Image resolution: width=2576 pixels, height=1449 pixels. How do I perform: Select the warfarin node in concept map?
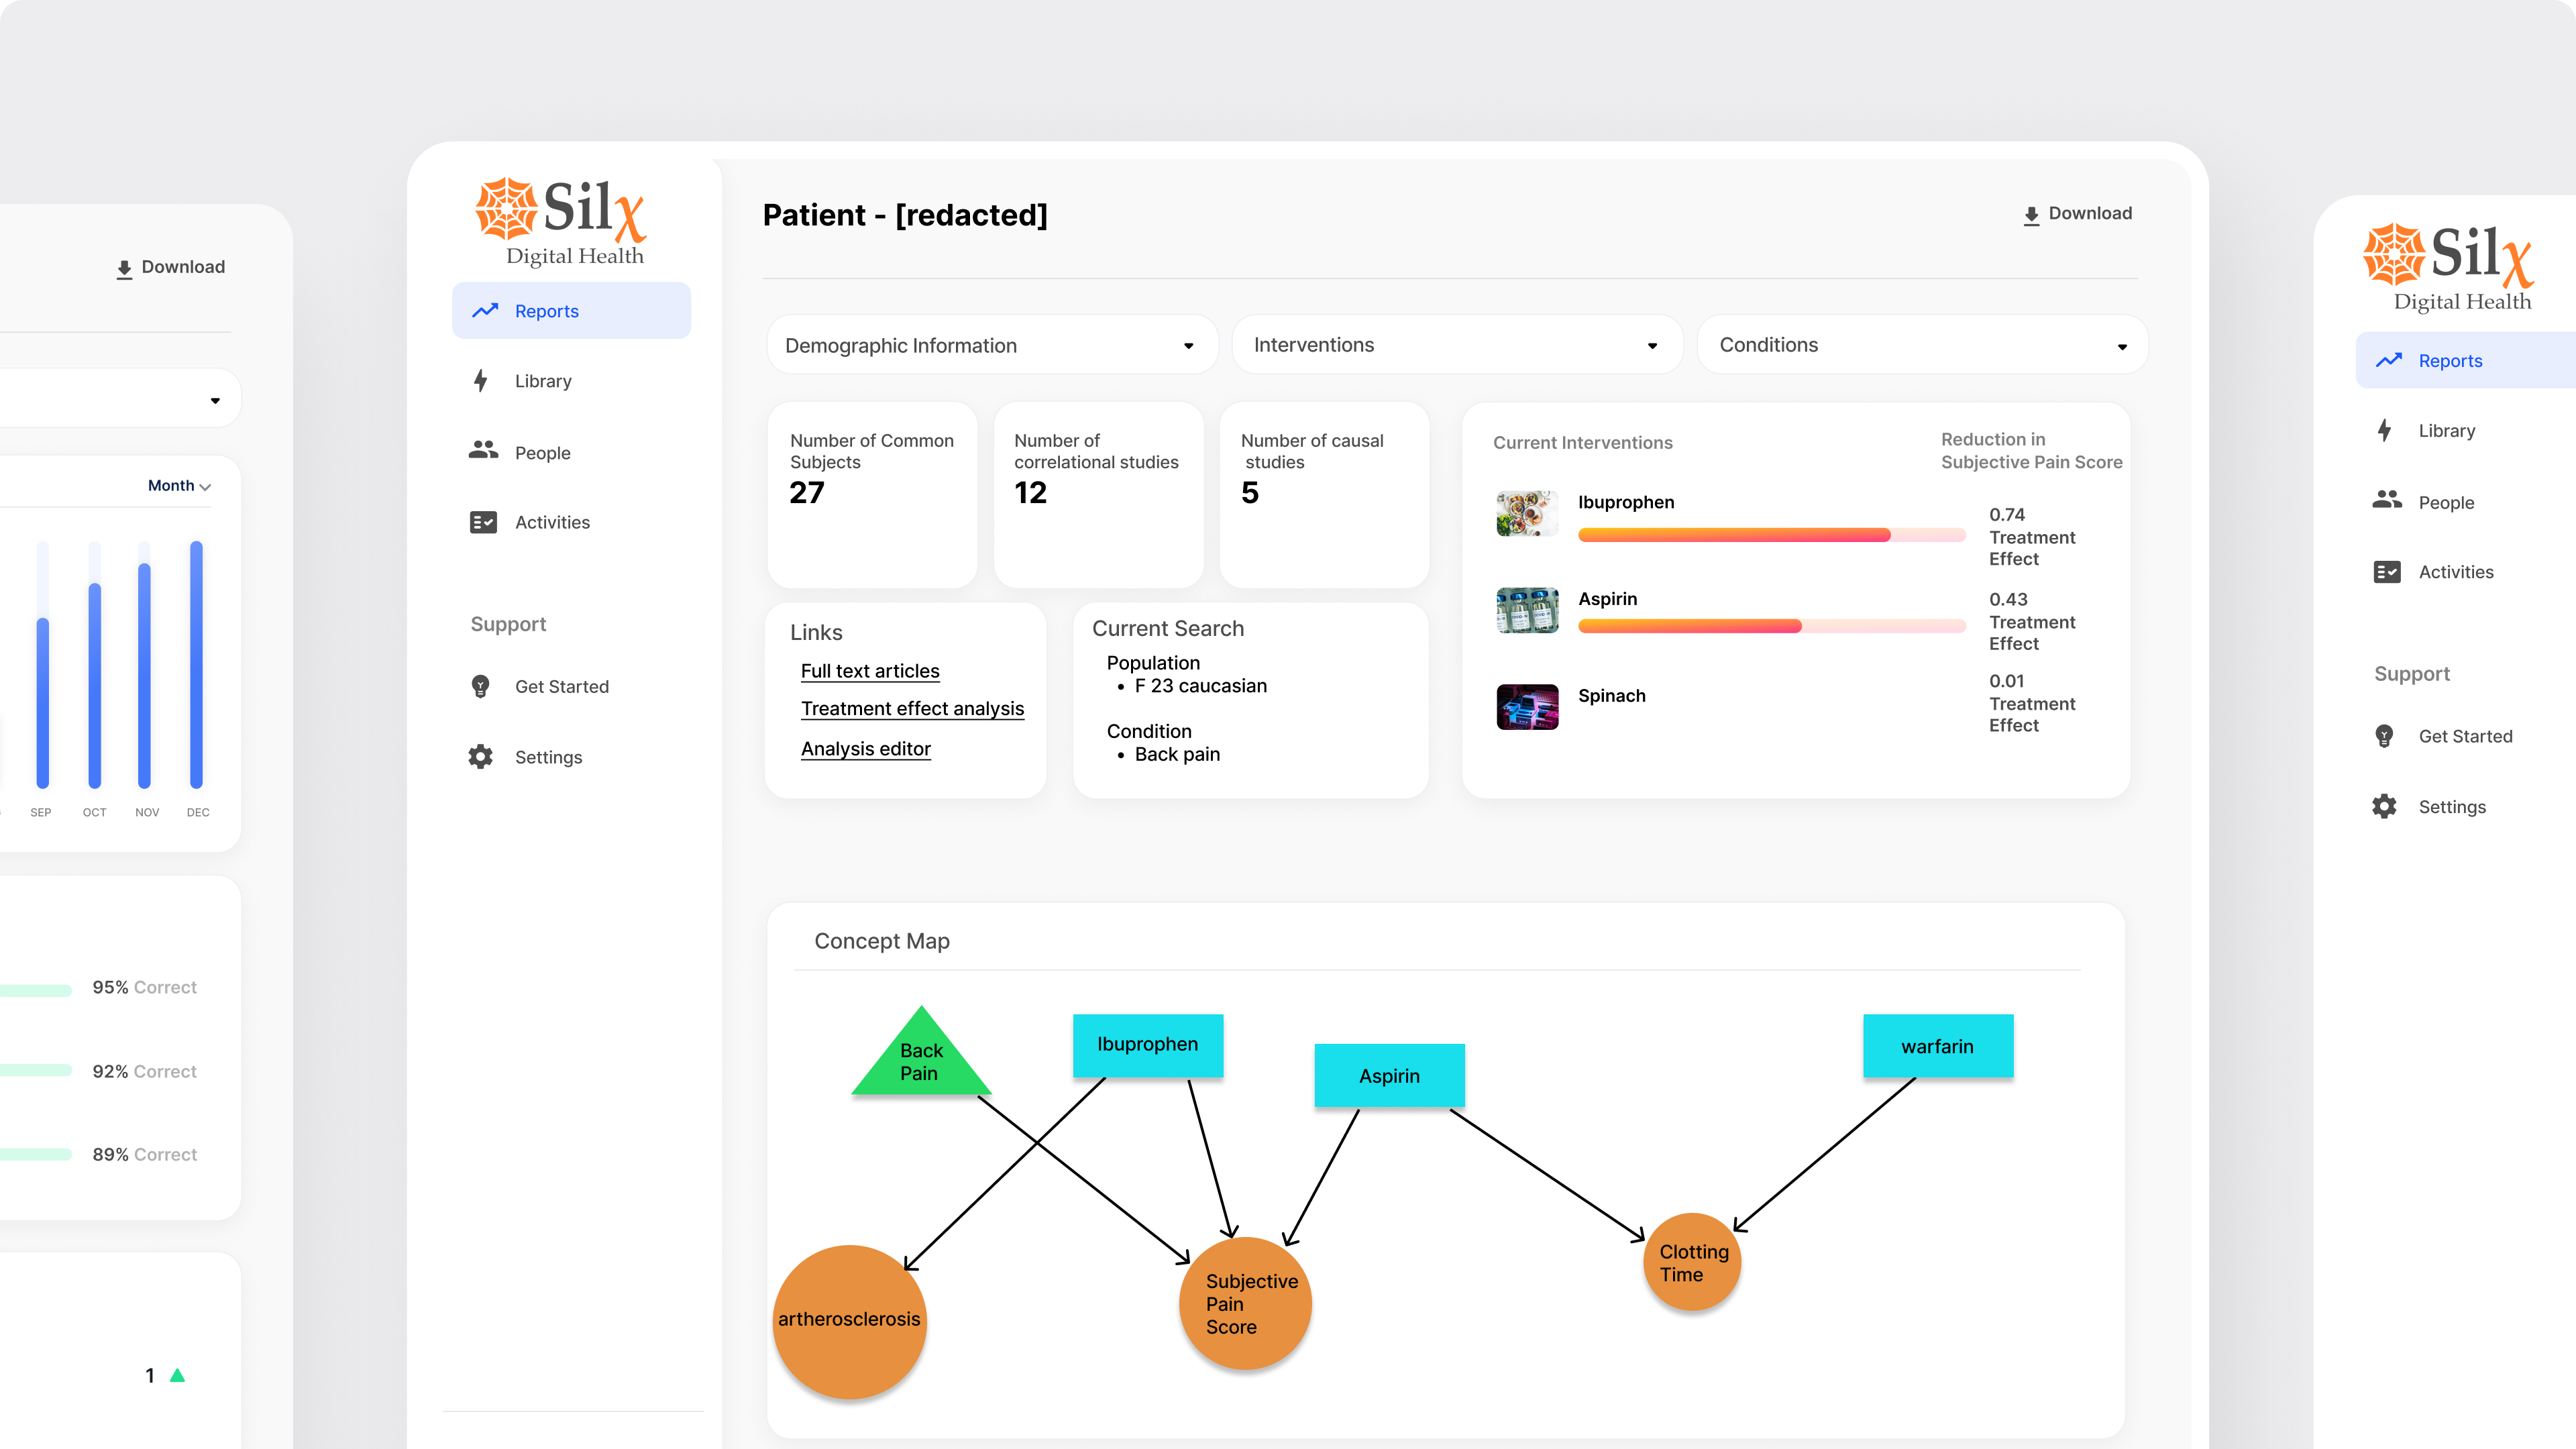[1938, 1046]
